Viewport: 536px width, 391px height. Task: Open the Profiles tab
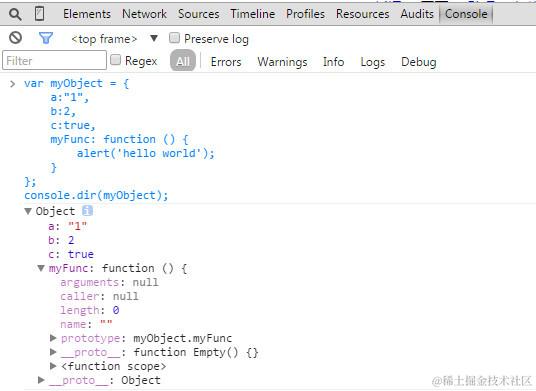click(x=306, y=14)
